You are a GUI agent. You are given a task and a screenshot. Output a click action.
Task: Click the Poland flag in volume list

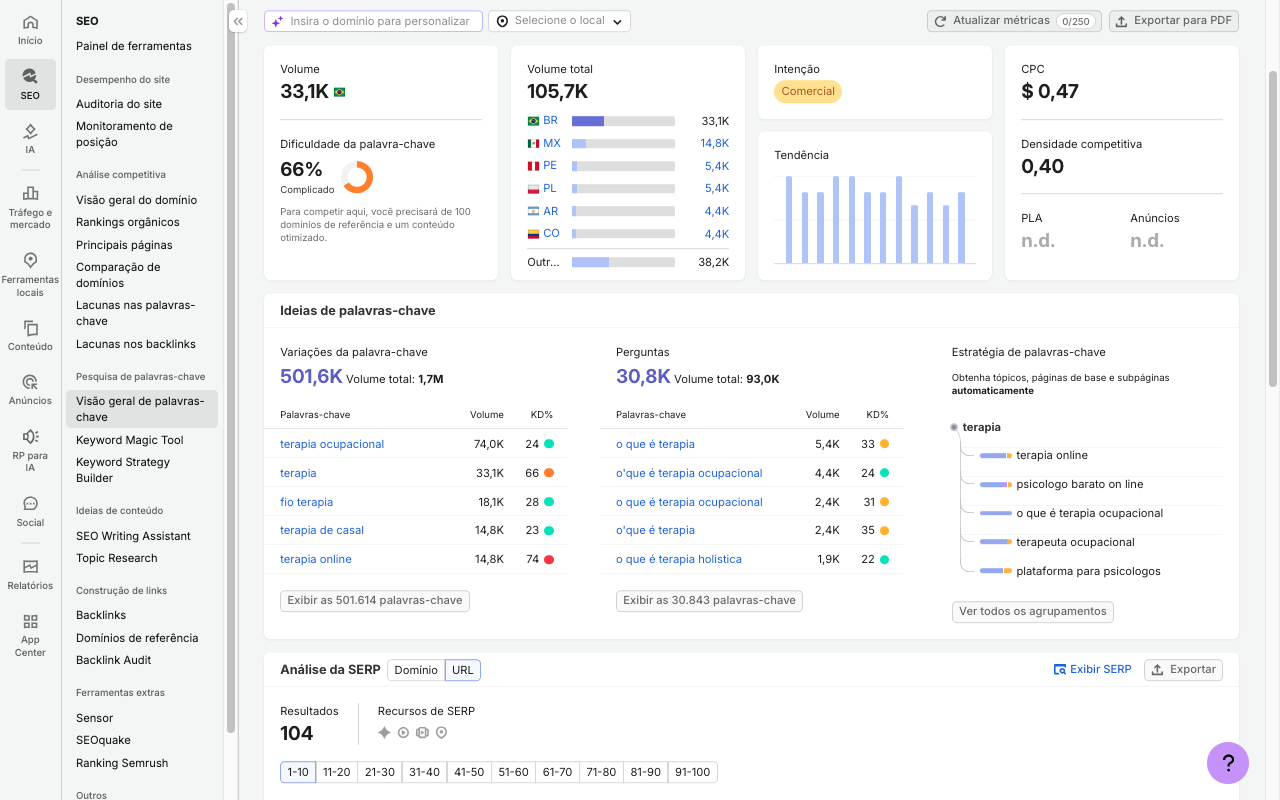pyautogui.click(x=533, y=188)
